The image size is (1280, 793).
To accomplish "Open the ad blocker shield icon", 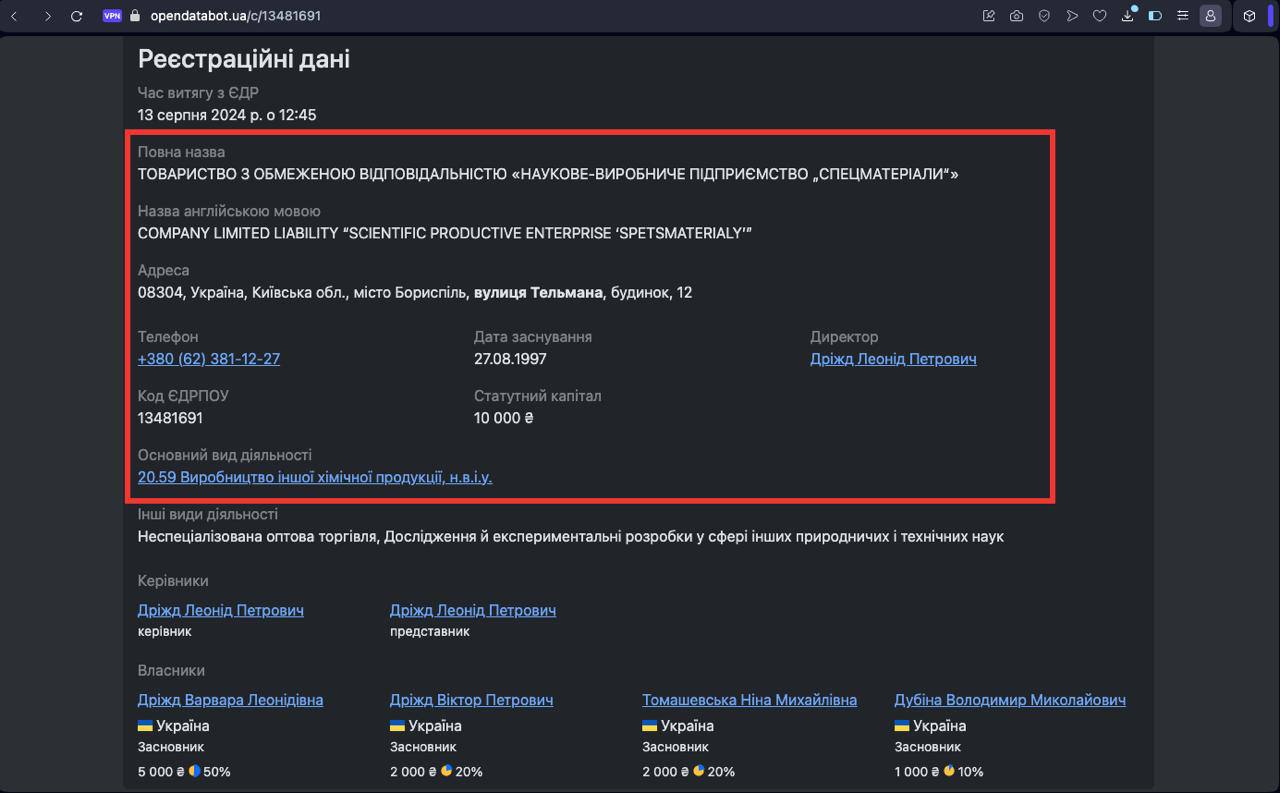I will [x=1044, y=16].
